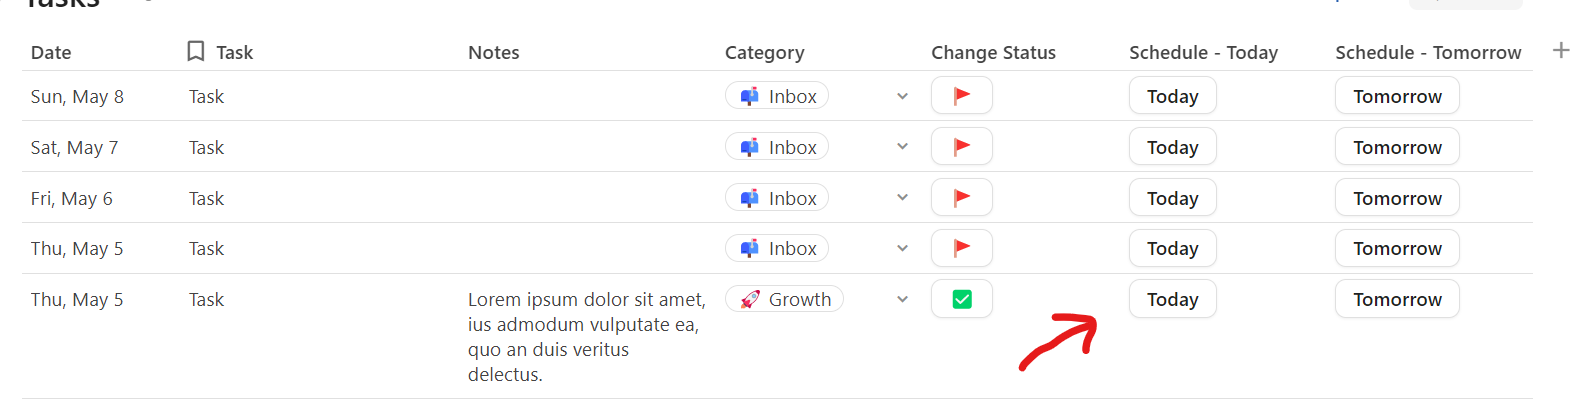The width and height of the screenshot is (1583, 402).
Task: Click the Category column header
Action: [x=764, y=52]
